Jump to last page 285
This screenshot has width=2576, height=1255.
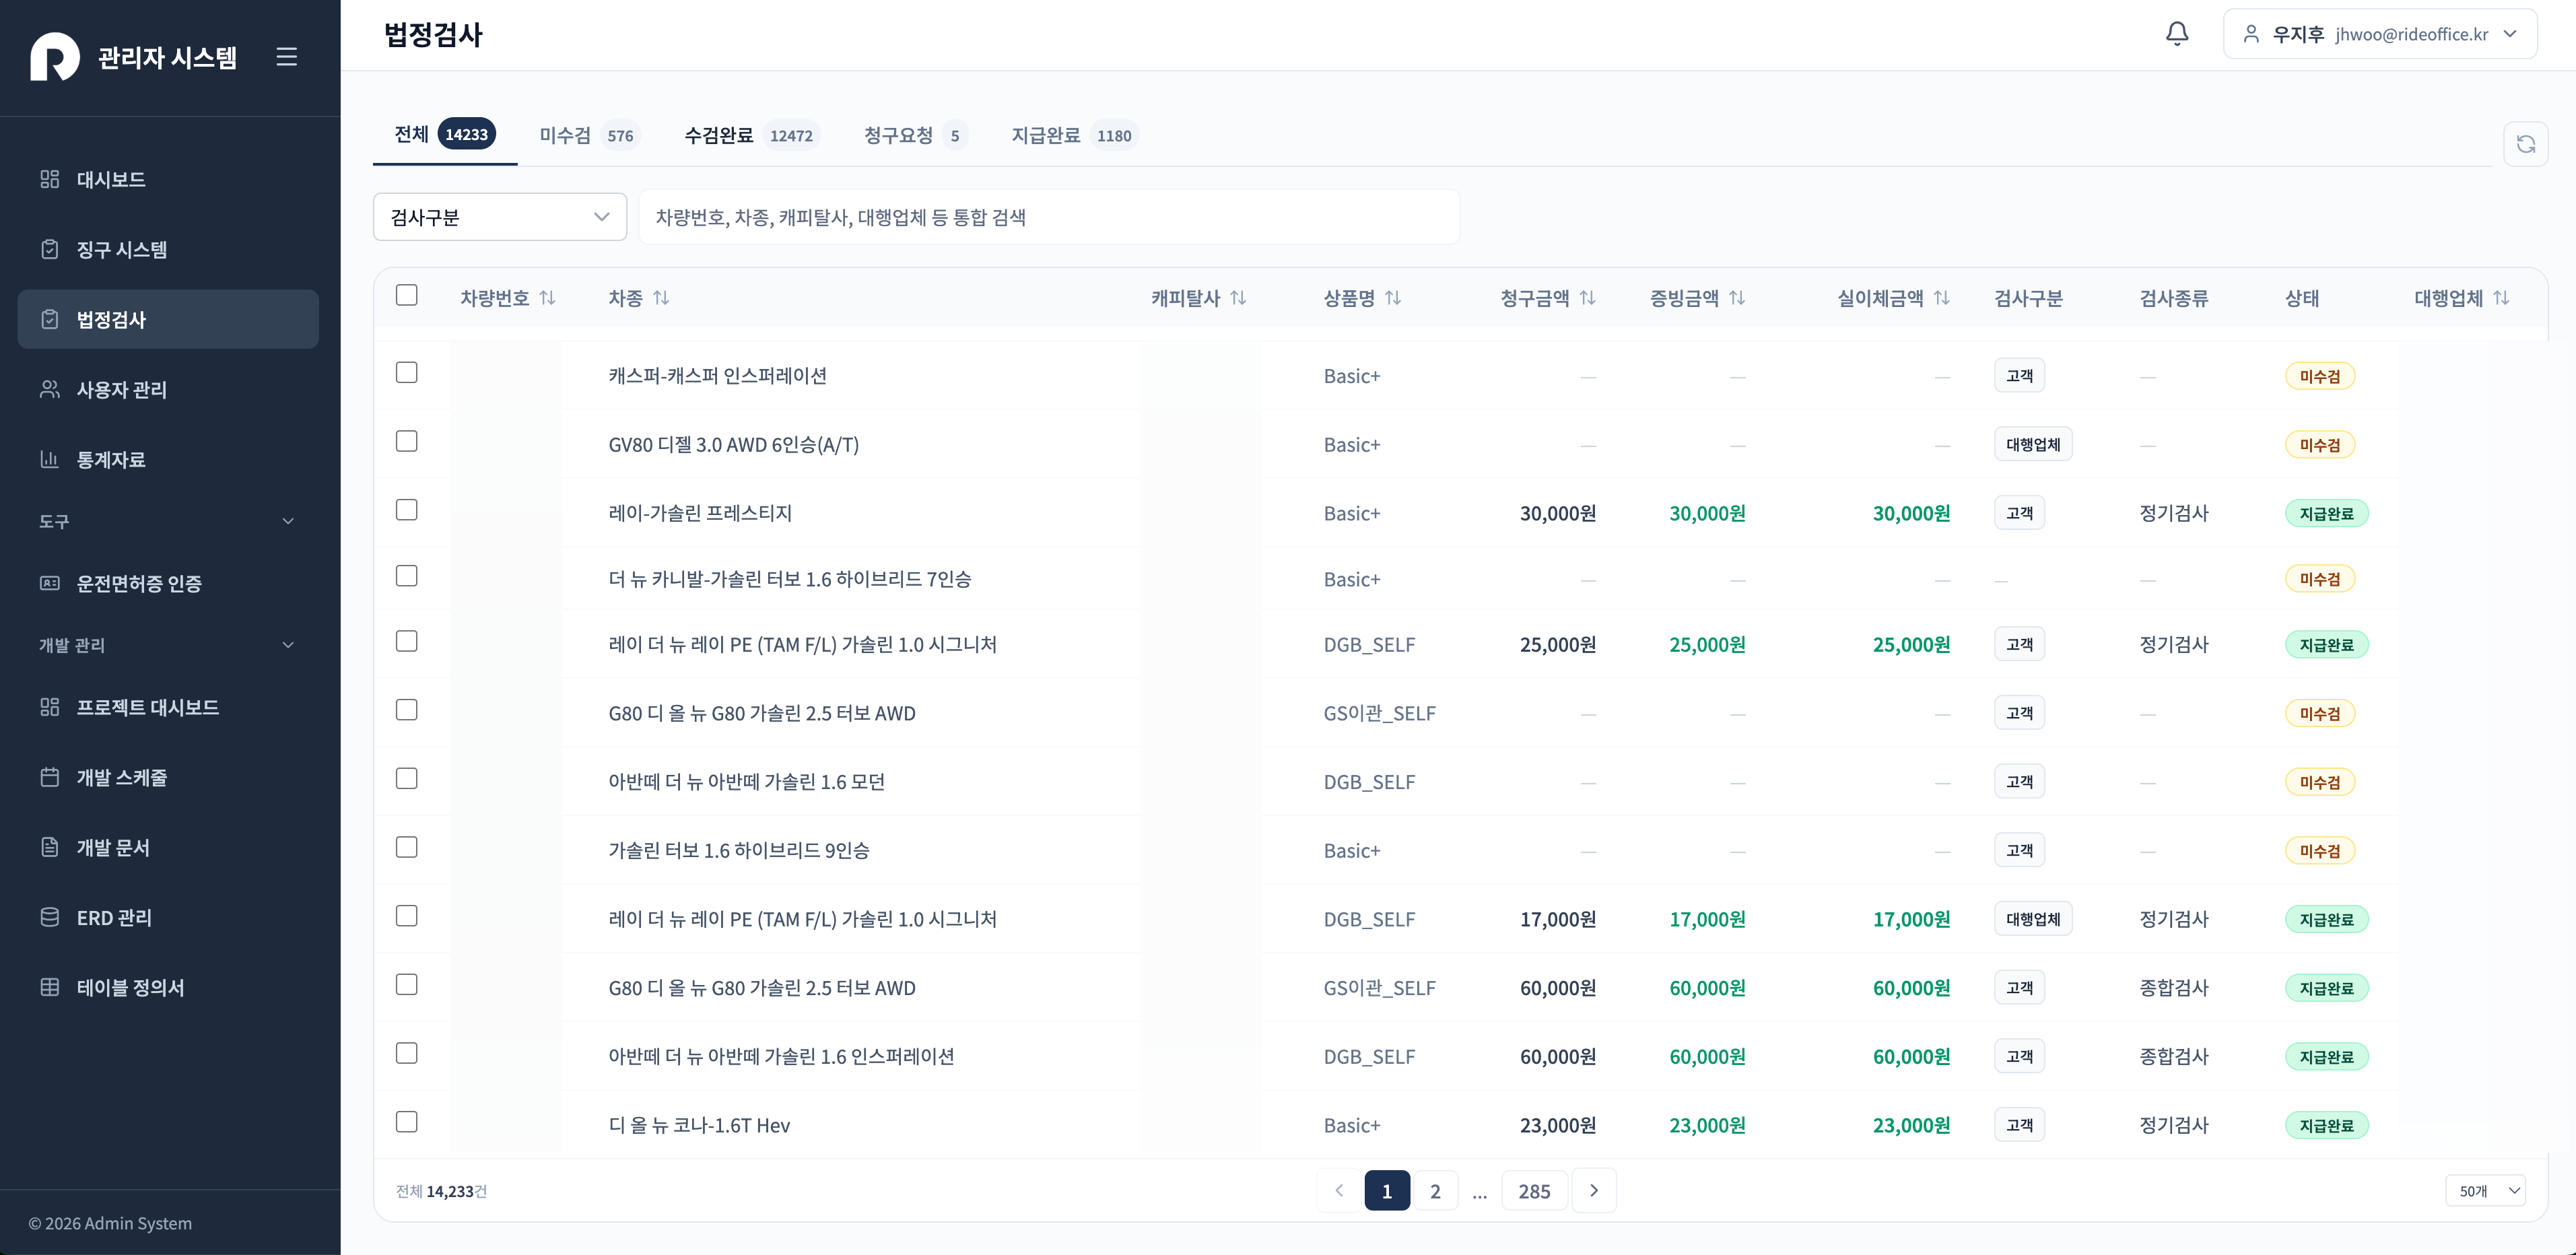pyautogui.click(x=1534, y=1190)
